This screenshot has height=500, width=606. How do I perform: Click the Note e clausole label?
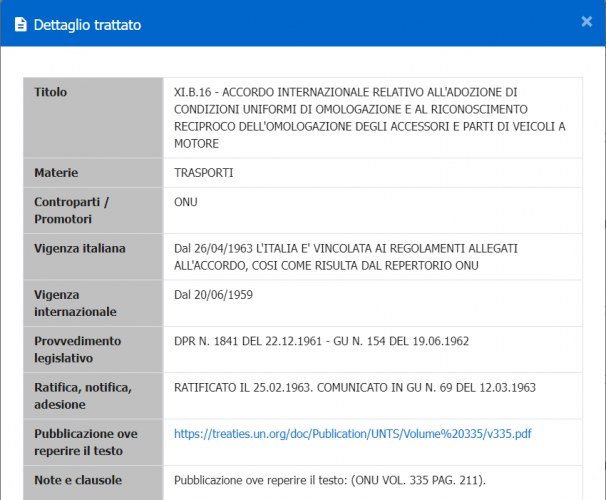pyautogui.click(x=82, y=479)
